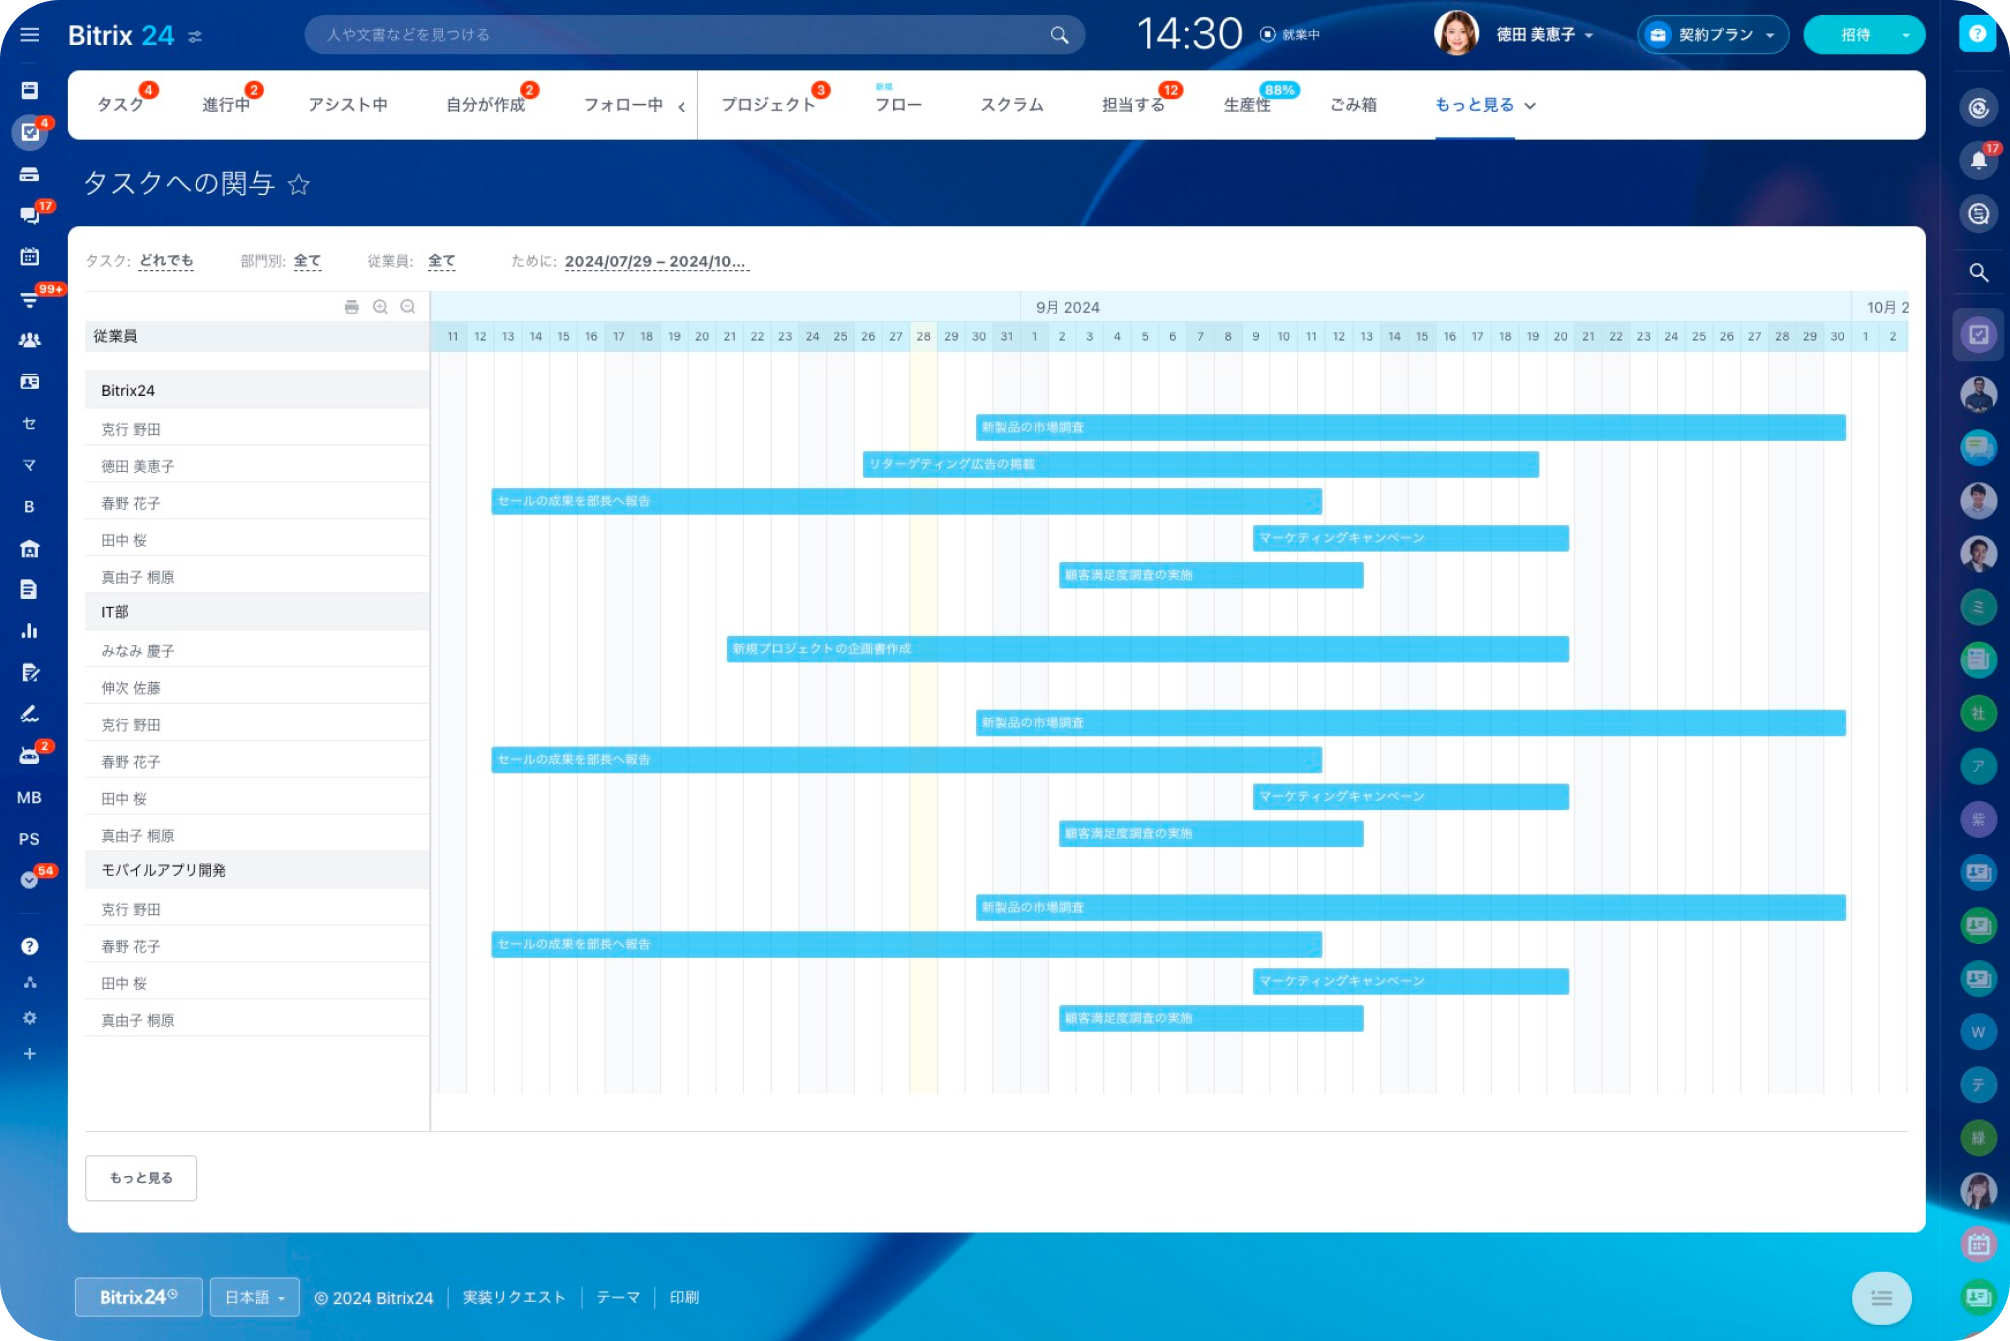Image resolution: width=2010 pixels, height=1341 pixels.
Task: Click the search field at the top
Action: point(690,34)
